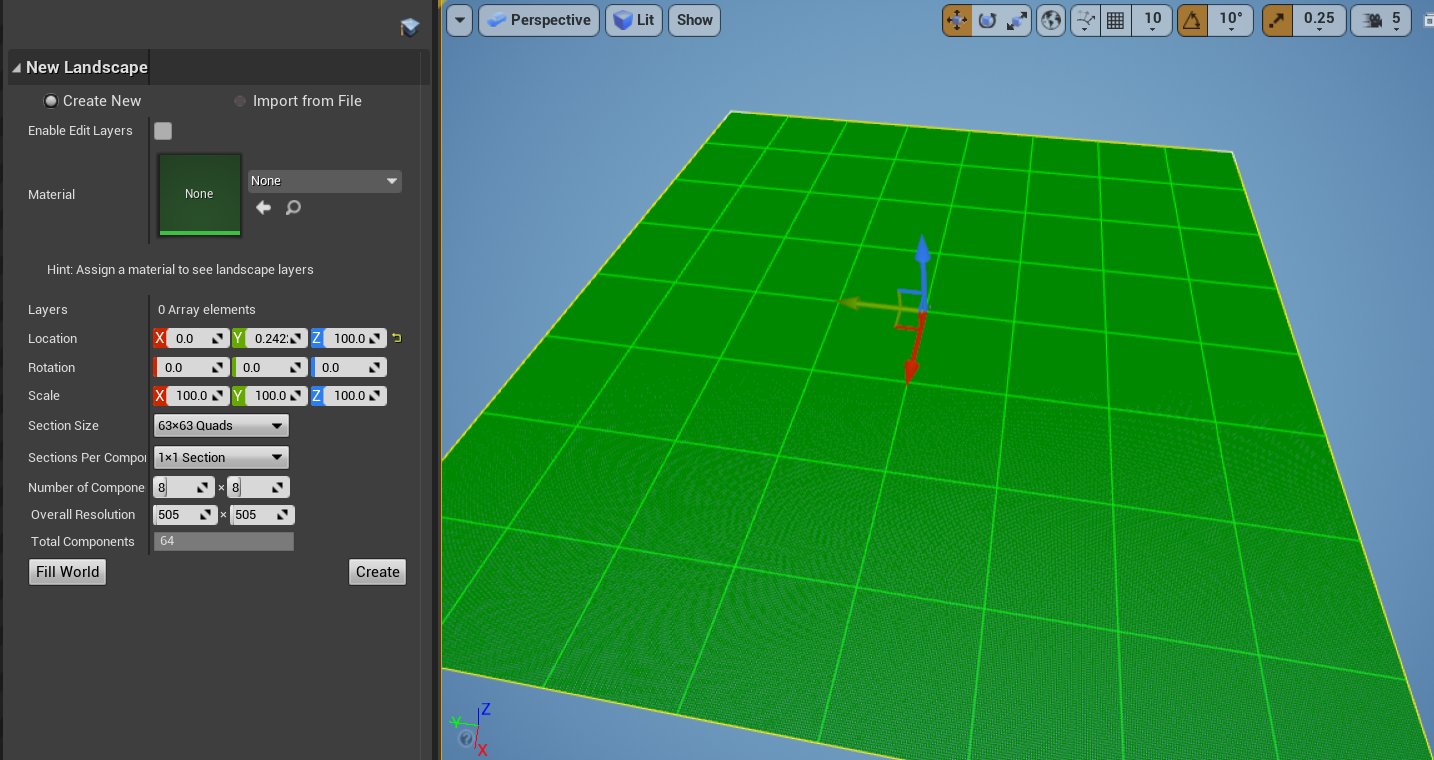Toggle surface snapping icon in viewport toolbar
The height and width of the screenshot is (760, 1434).
coord(1085,20)
